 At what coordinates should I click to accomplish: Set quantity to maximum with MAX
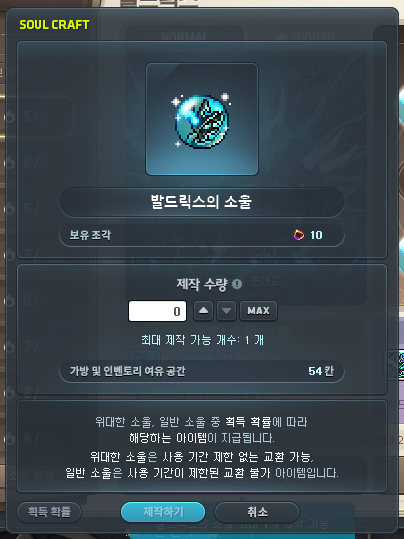coord(258,311)
